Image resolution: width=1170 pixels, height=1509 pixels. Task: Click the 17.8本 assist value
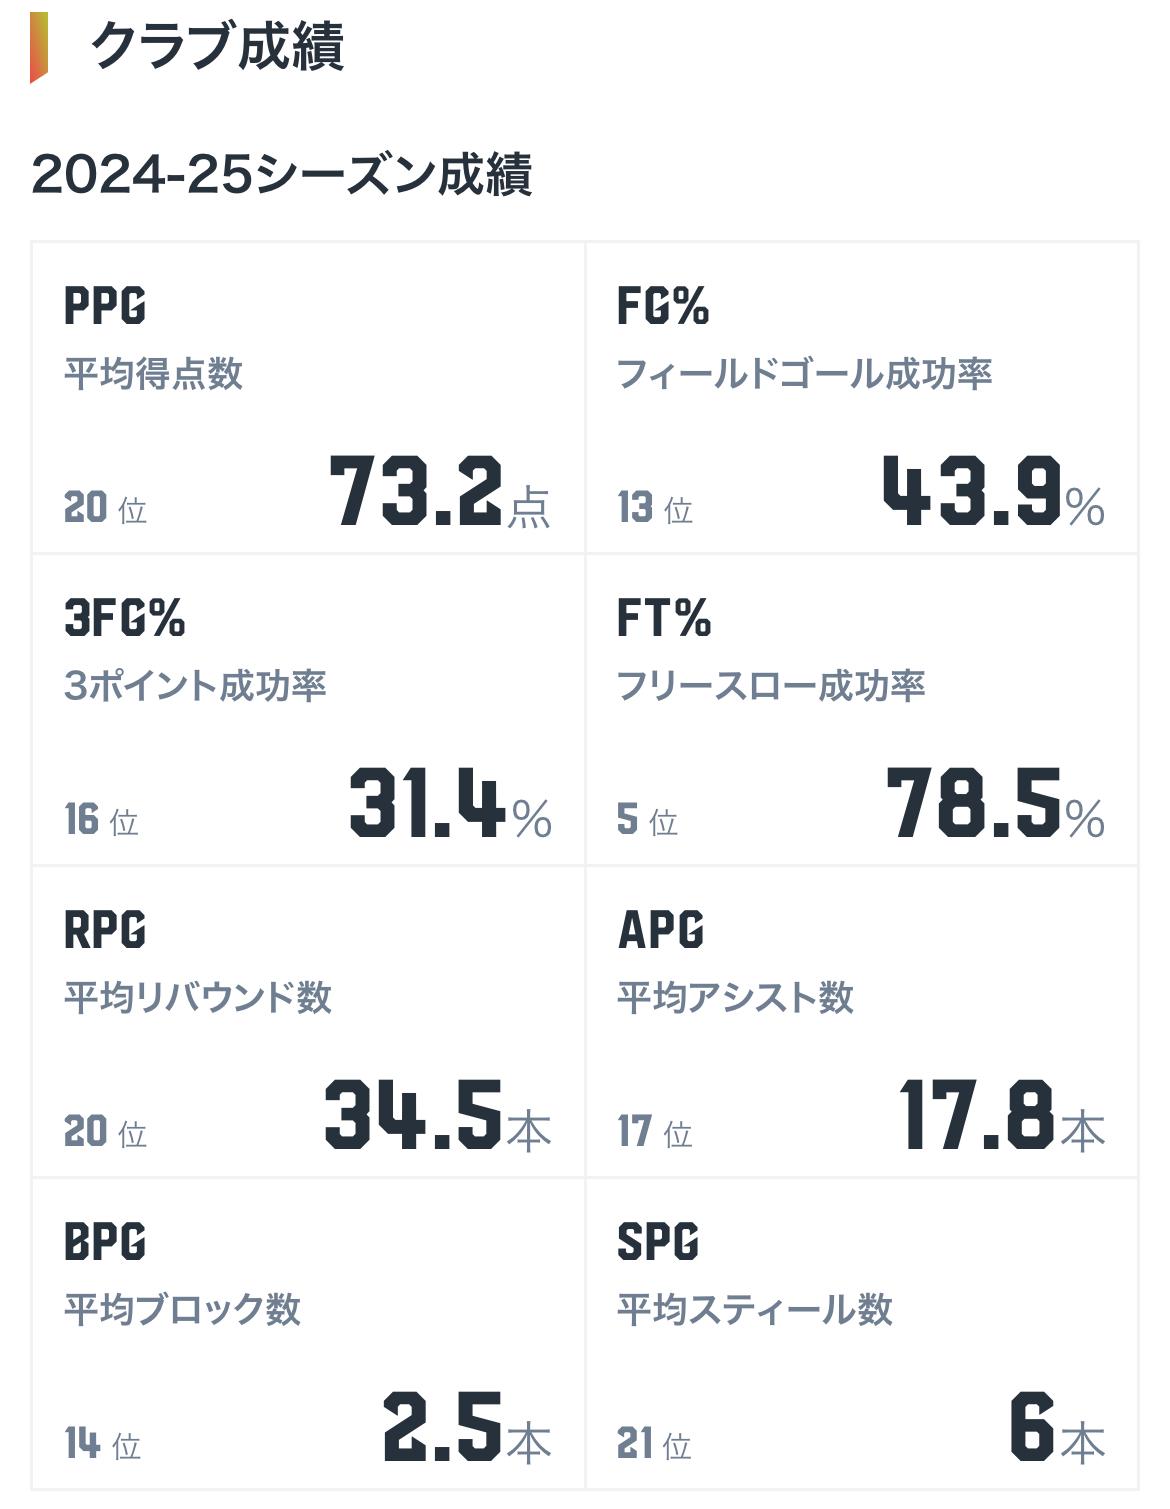pyautogui.click(x=1002, y=1115)
